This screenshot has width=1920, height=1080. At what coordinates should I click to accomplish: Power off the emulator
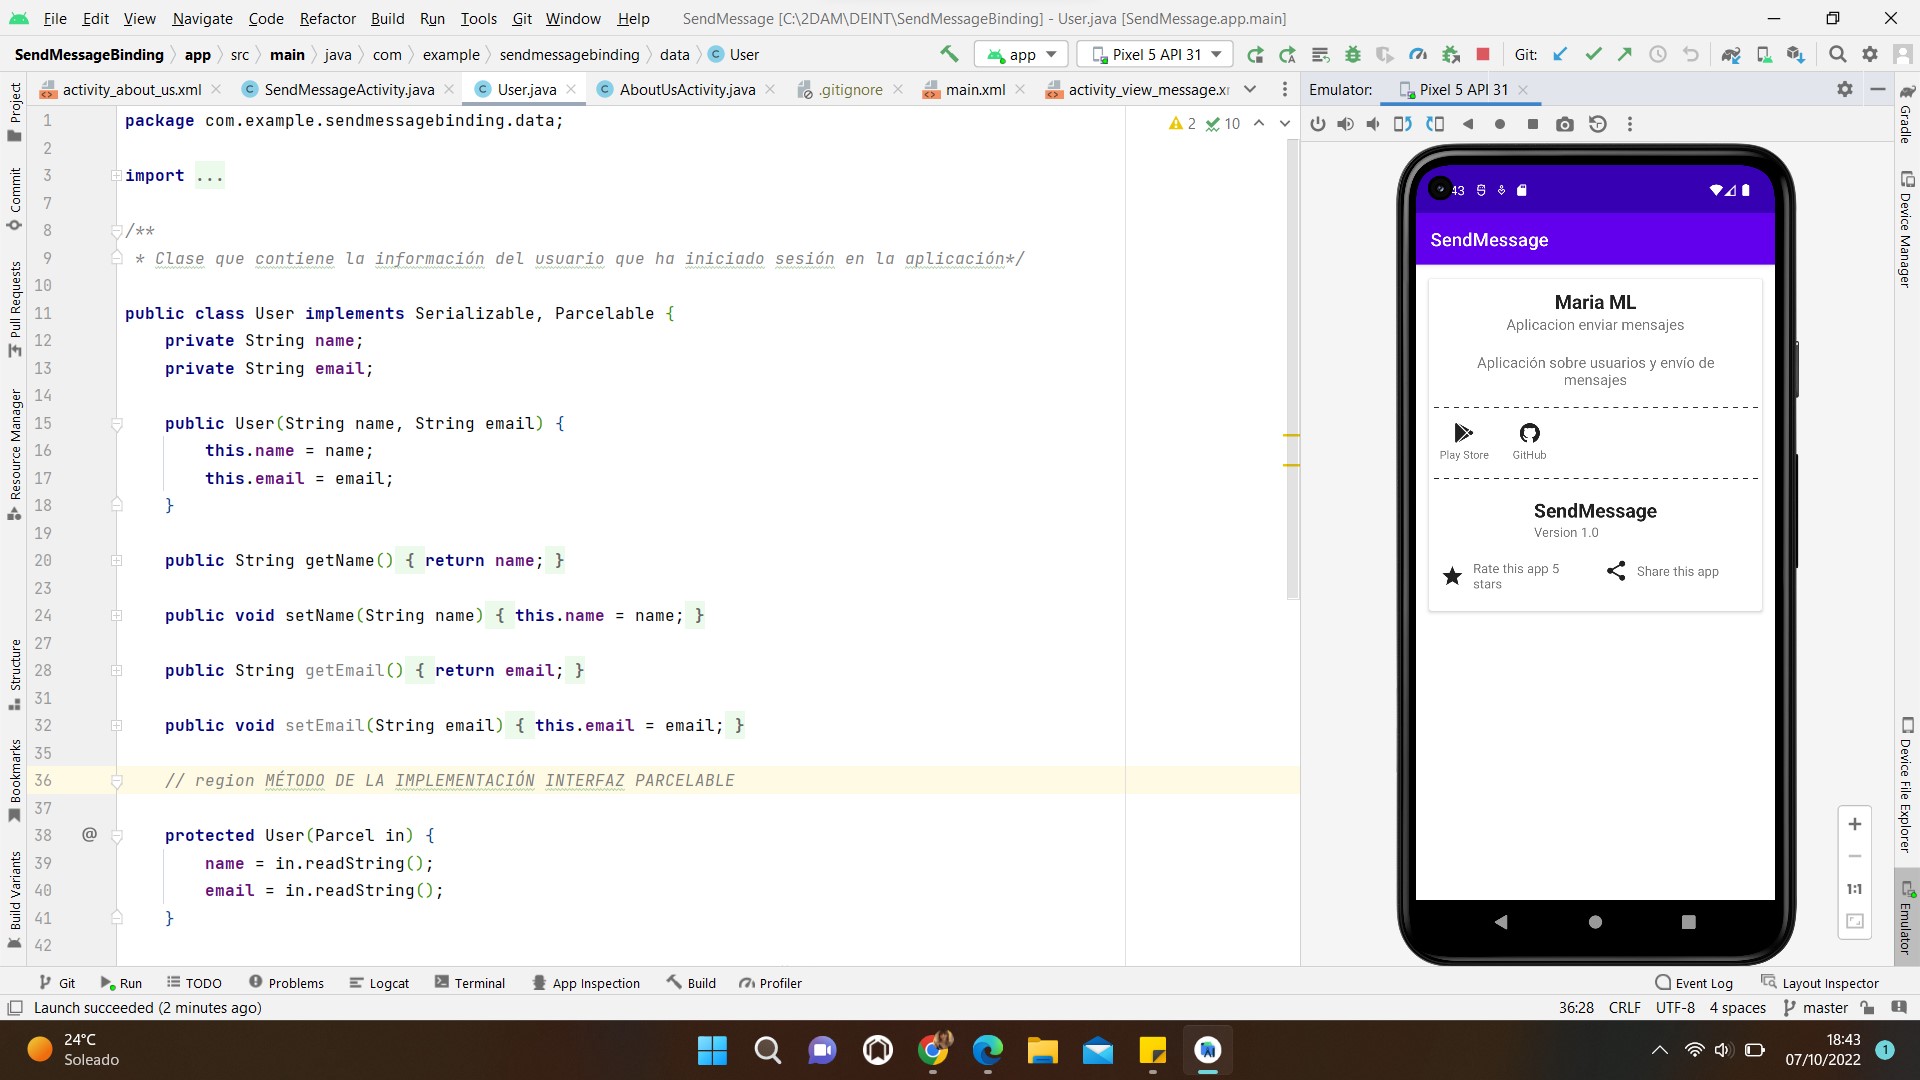[1318, 124]
